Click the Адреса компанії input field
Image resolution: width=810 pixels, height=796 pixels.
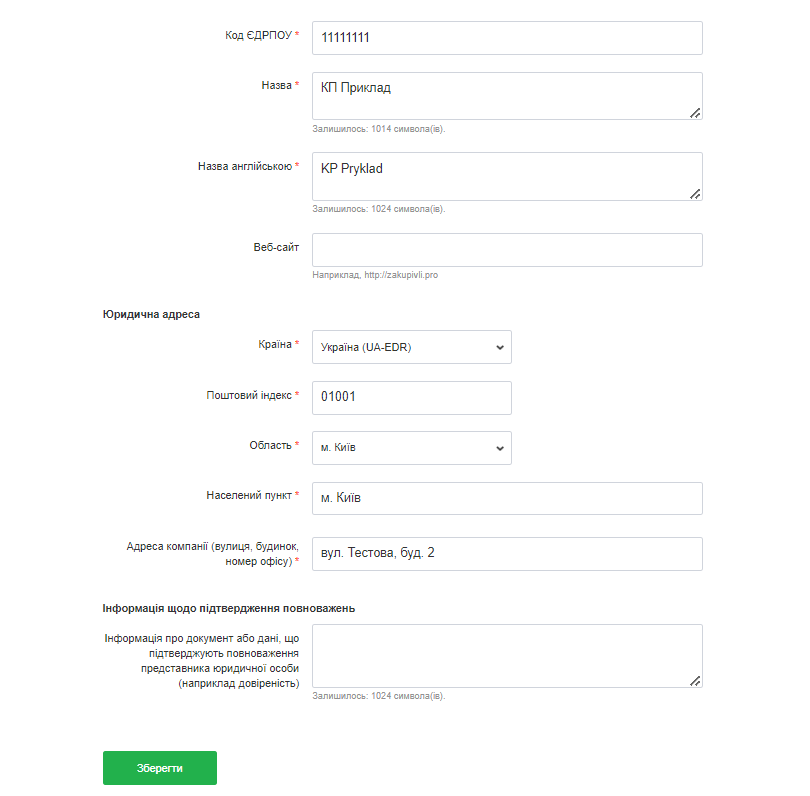pos(507,553)
